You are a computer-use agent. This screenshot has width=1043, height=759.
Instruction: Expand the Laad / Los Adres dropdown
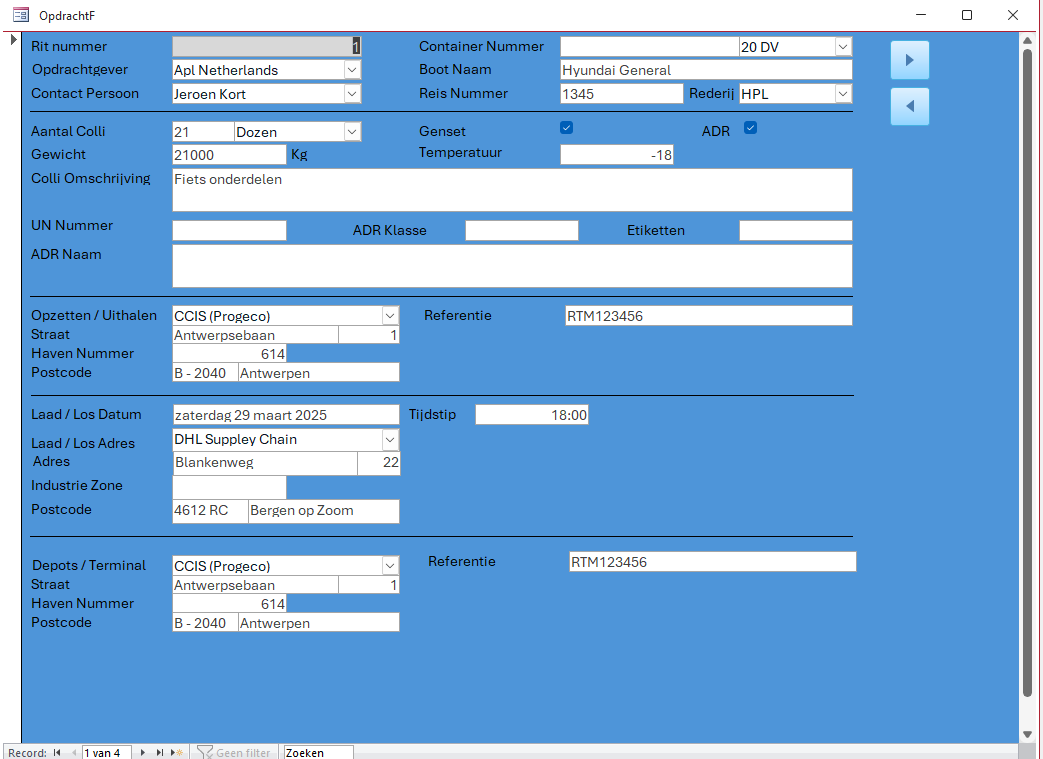pyautogui.click(x=391, y=439)
